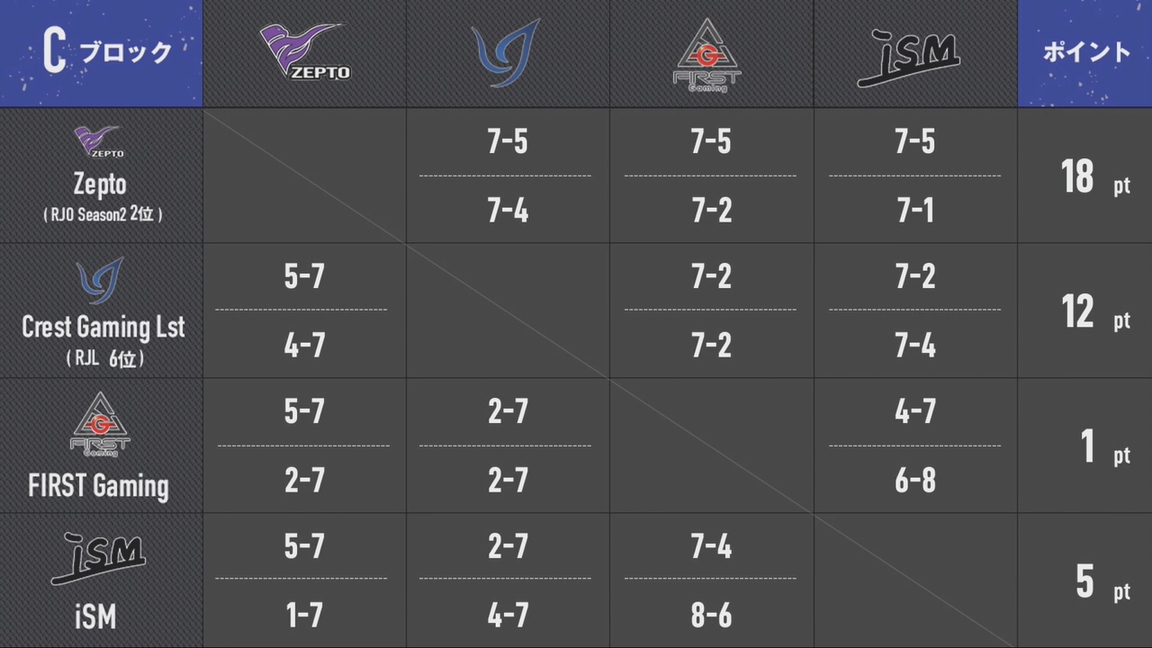Click the Crest Gaming Lst team name

(103, 327)
